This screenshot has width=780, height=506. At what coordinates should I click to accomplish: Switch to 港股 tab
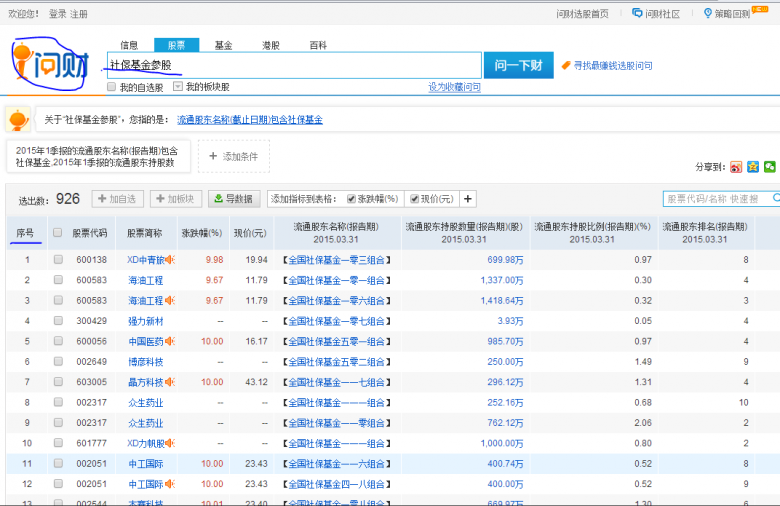pos(271,45)
